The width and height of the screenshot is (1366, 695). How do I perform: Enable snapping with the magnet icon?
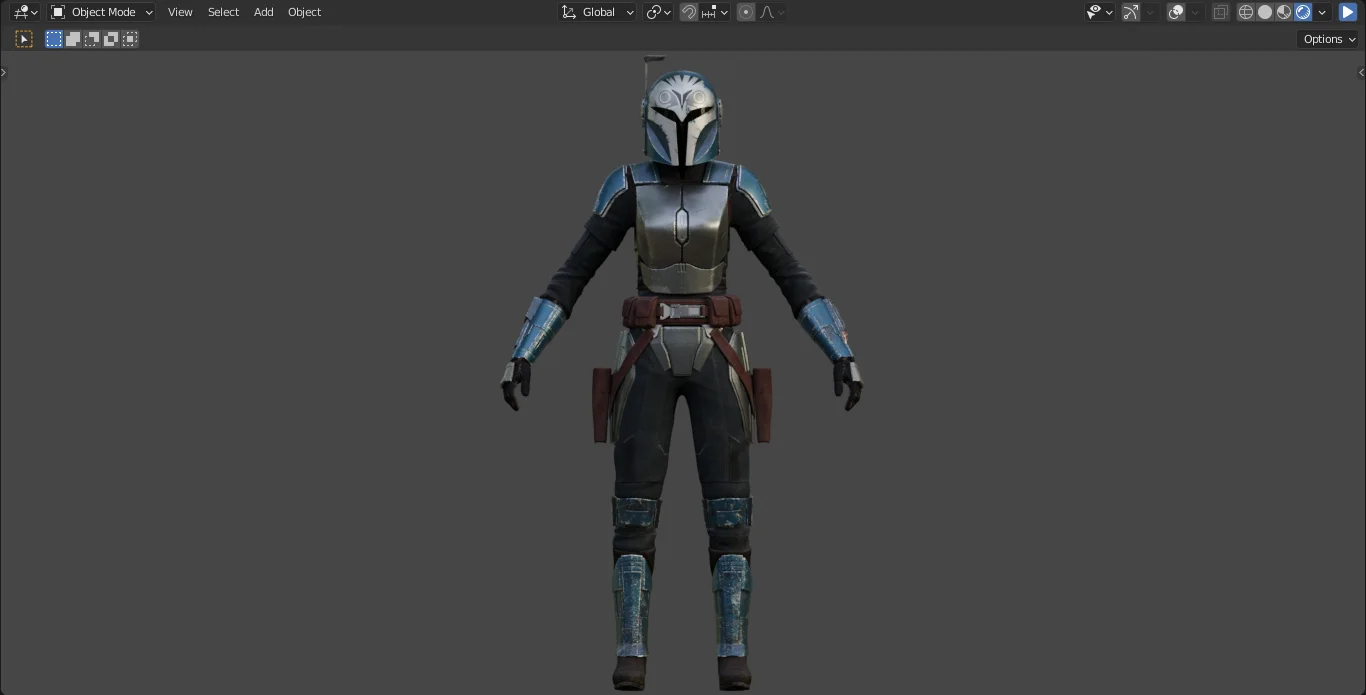pos(689,11)
